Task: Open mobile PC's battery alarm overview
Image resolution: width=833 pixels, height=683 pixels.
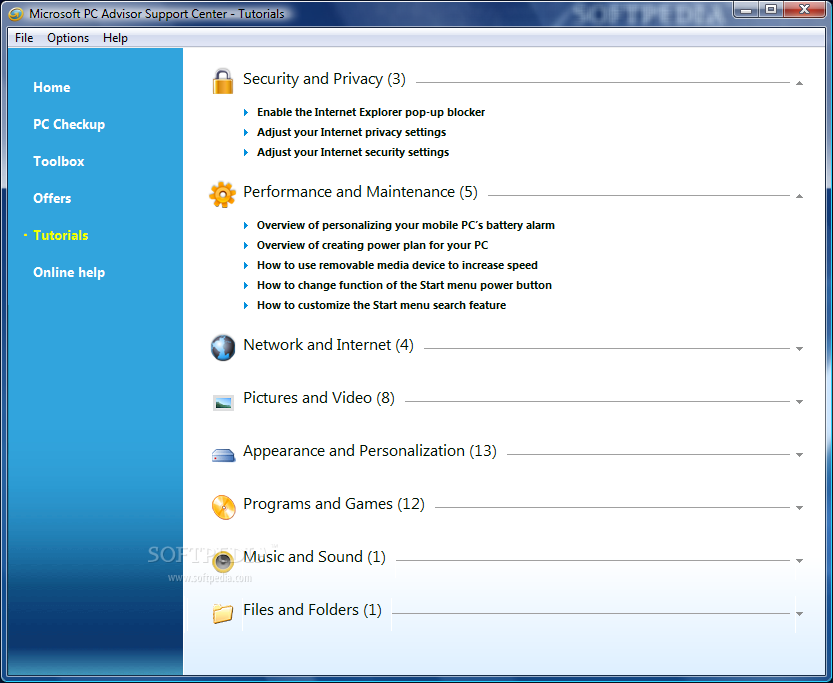Action: [x=406, y=225]
